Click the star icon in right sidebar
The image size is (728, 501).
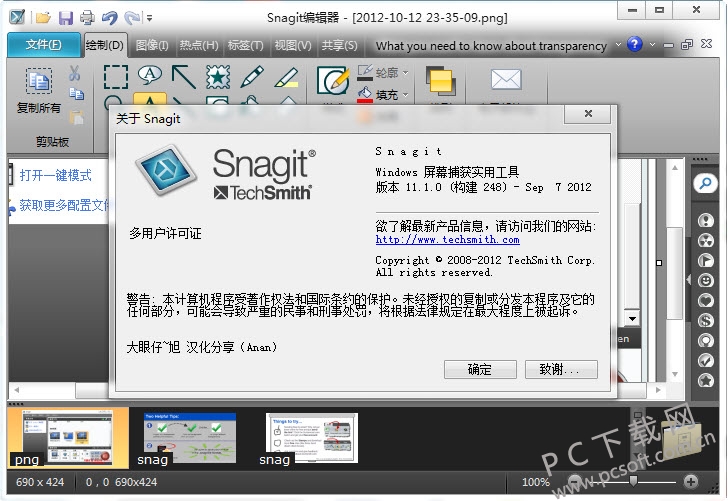coord(706,381)
